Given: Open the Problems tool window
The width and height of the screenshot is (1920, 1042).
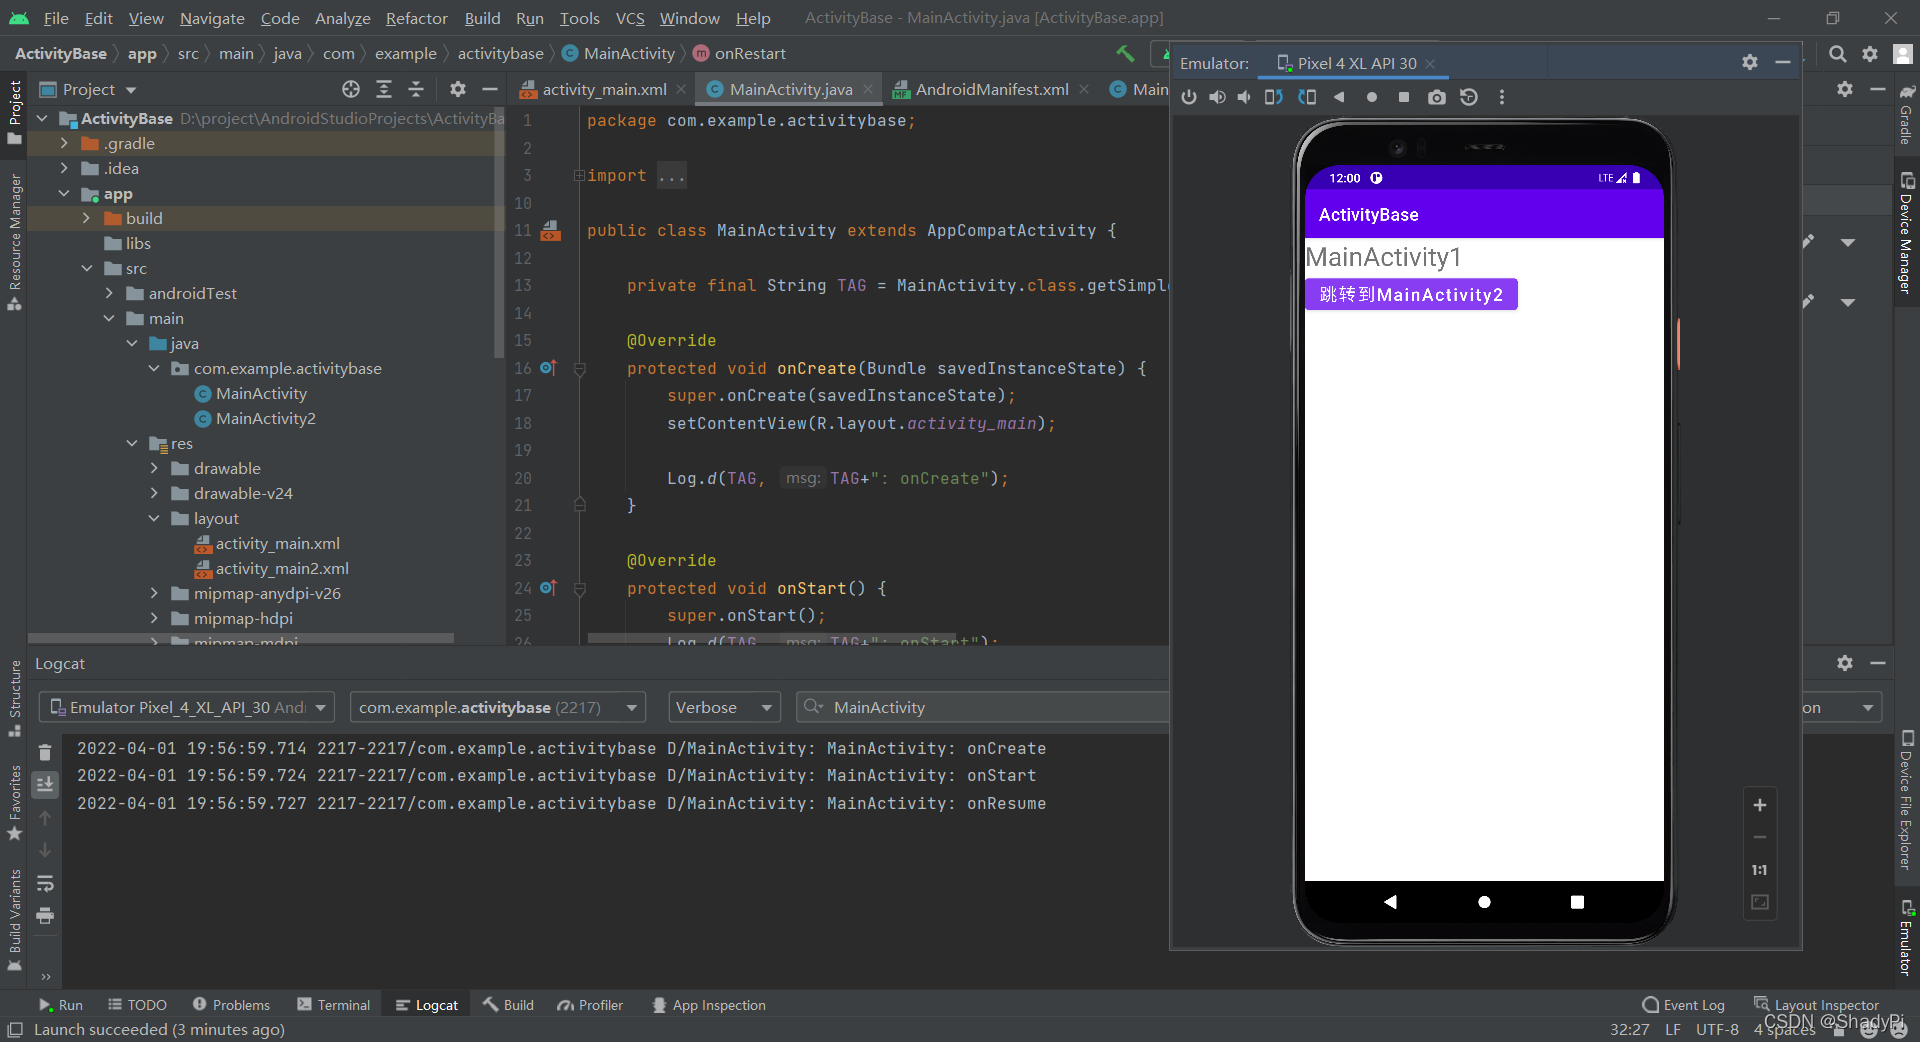Looking at the screenshot, I should point(231,1005).
